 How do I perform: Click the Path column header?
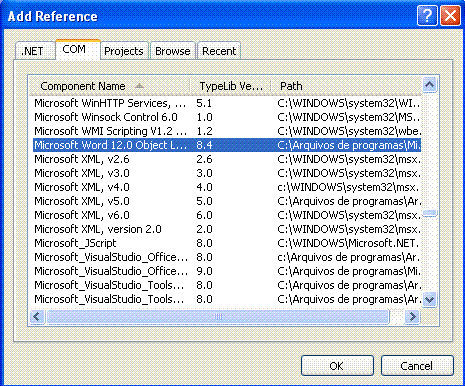pyautogui.click(x=346, y=86)
